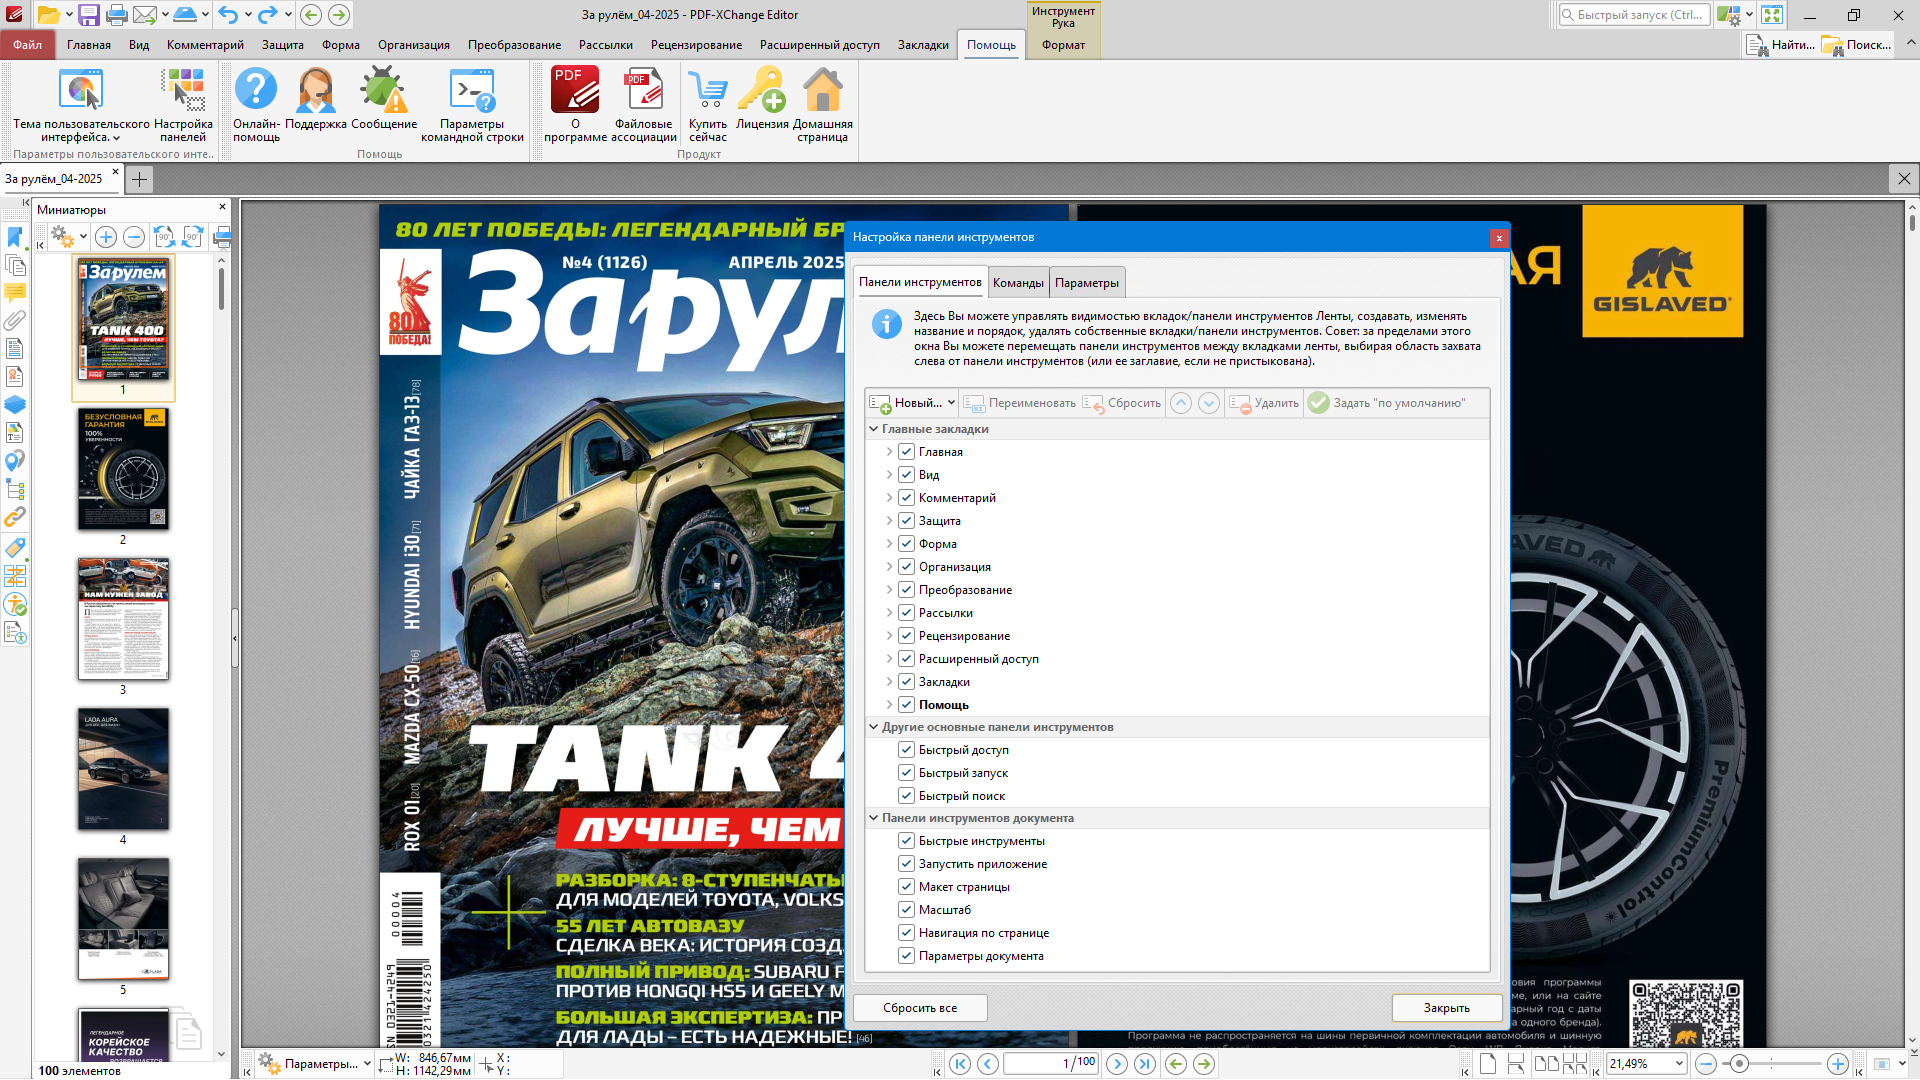The width and height of the screenshot is (1920, 1080).
Task: Expand the Главная tree item
Action: tap(889, 452)
